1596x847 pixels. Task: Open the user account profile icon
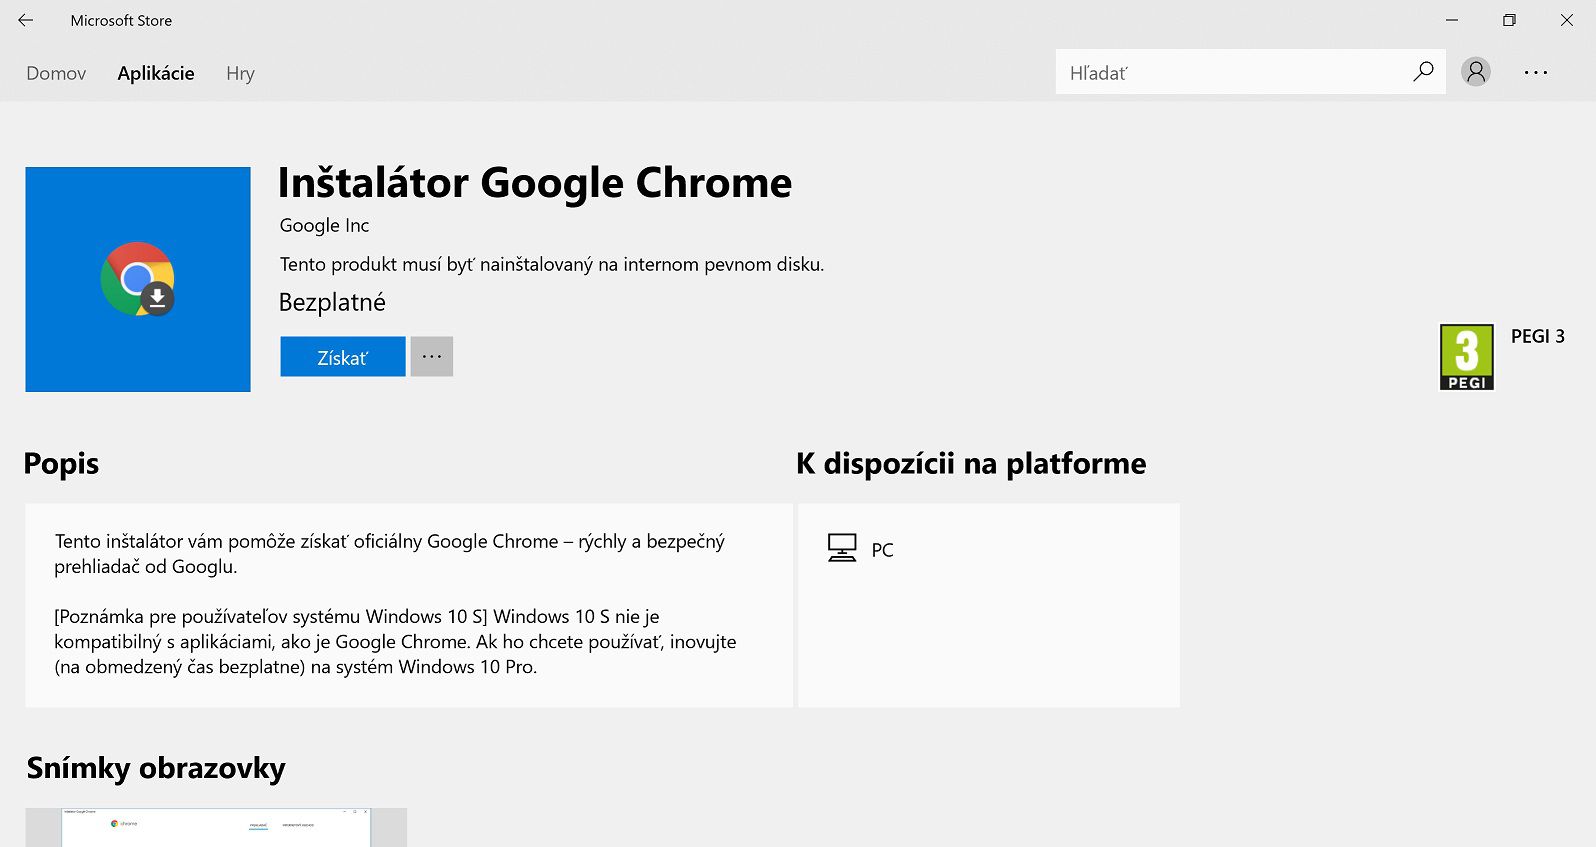pyautogui.click(x=1476, y=72)
